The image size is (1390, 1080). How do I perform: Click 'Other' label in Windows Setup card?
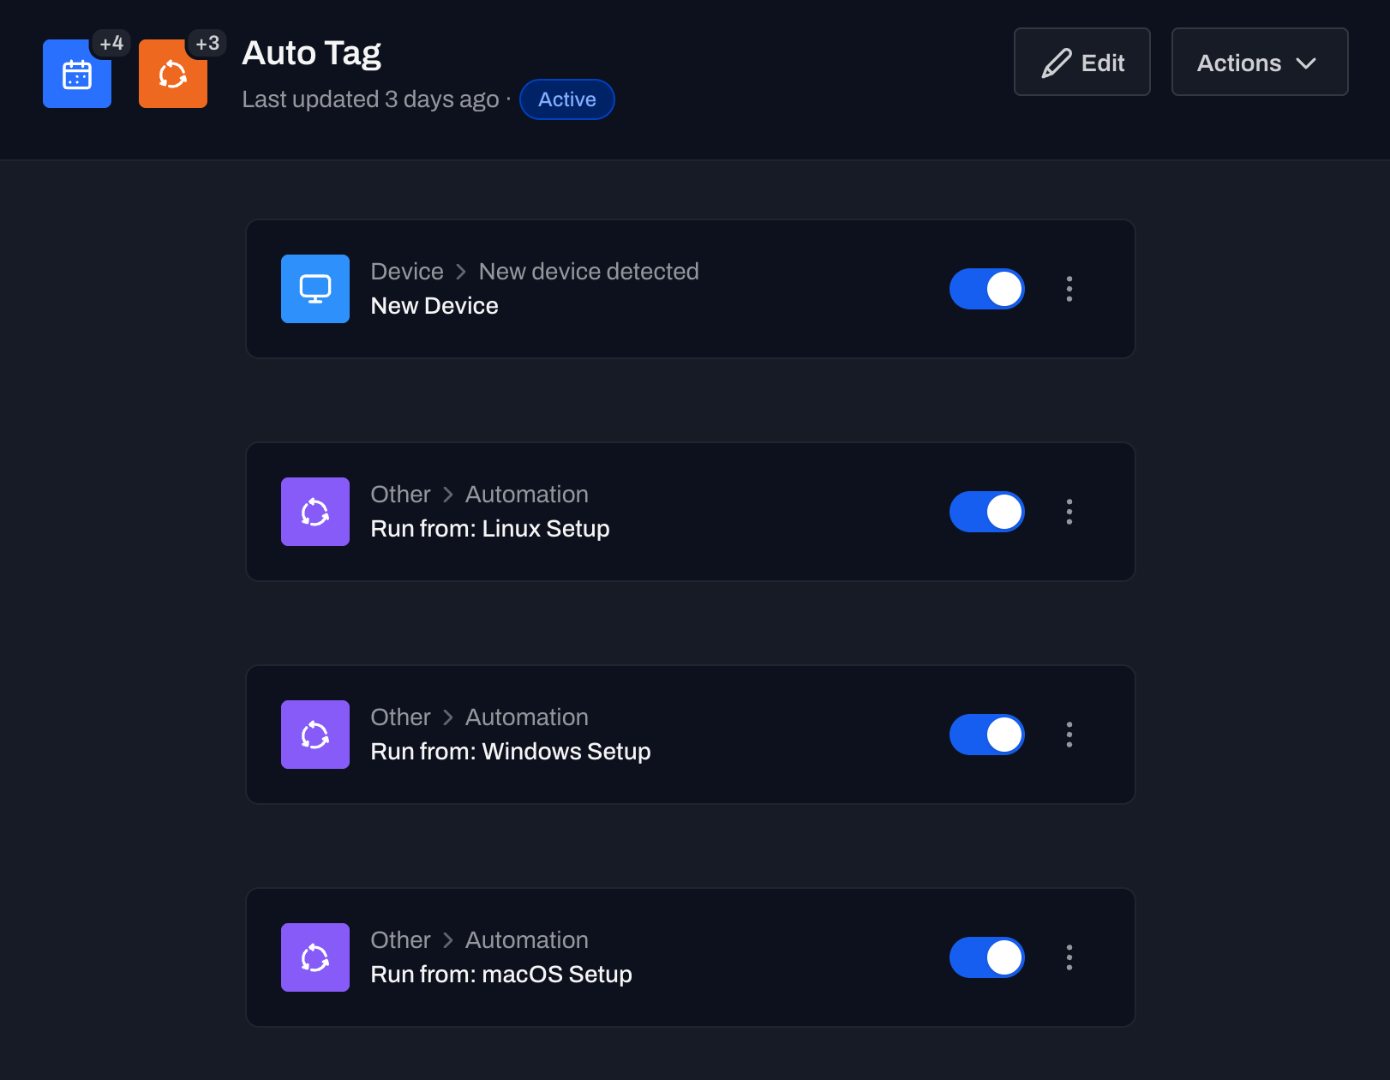[400, 717]
